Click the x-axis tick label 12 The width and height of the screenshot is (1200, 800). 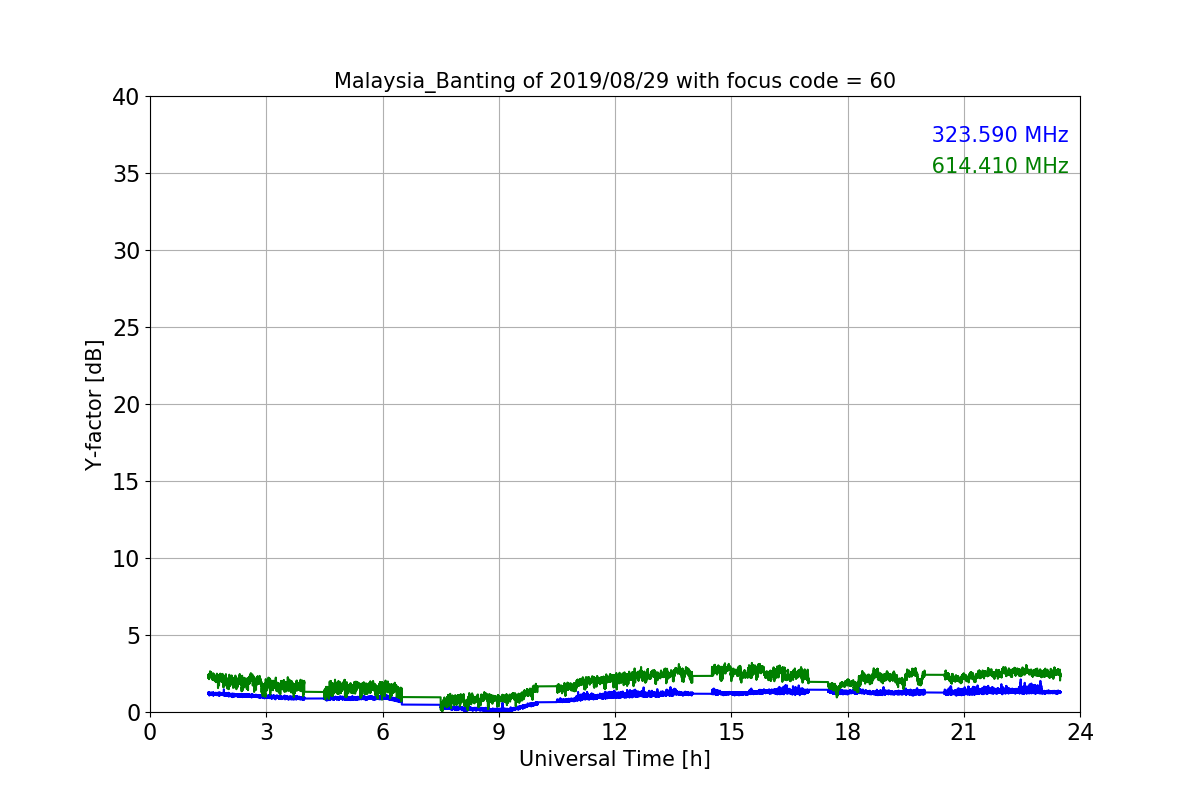(615, 732)
